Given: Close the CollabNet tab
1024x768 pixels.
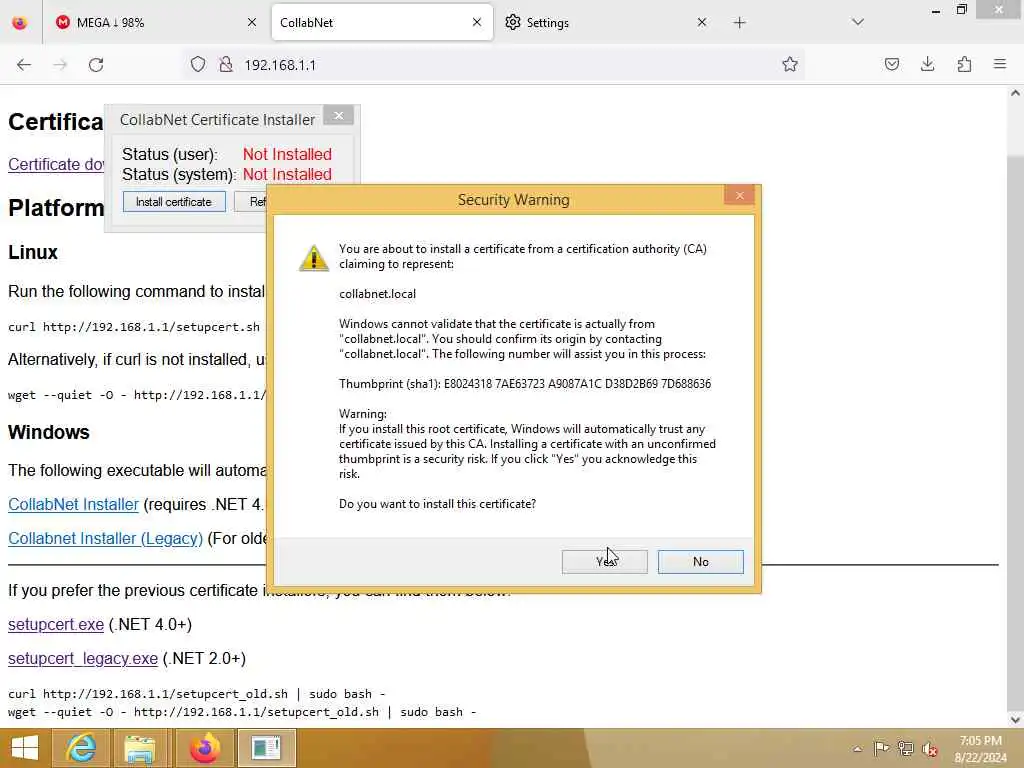Looking at the screenshot, I should tap(477, 23).
